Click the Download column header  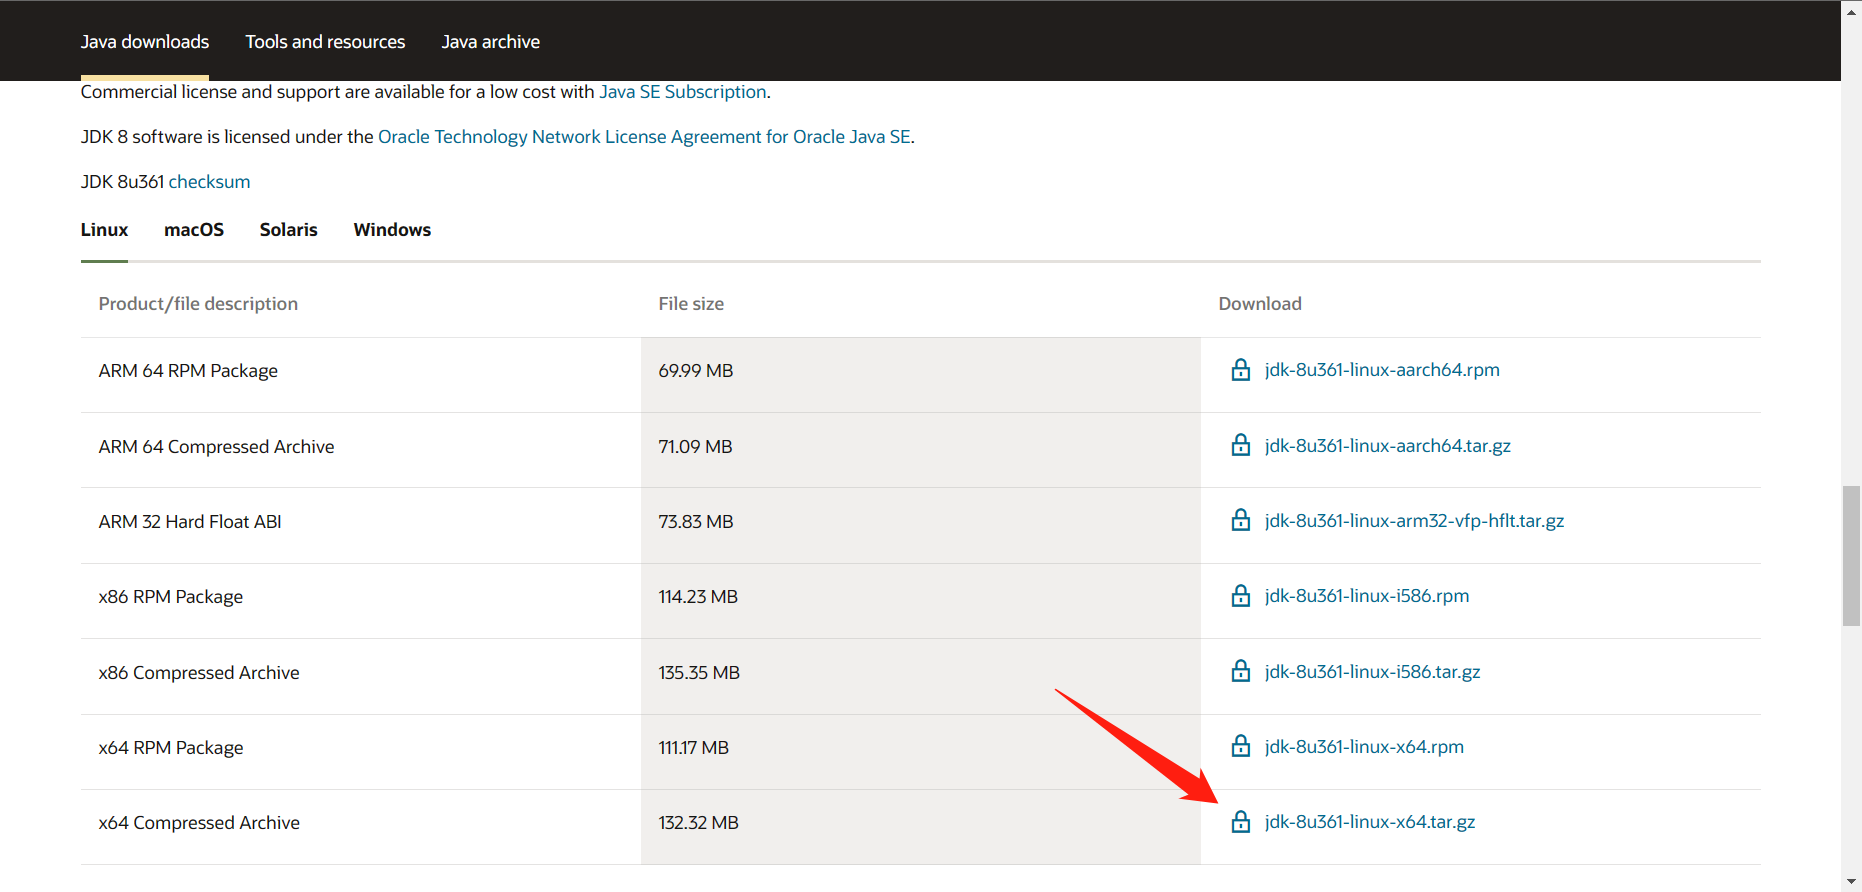click(1260, 304)
